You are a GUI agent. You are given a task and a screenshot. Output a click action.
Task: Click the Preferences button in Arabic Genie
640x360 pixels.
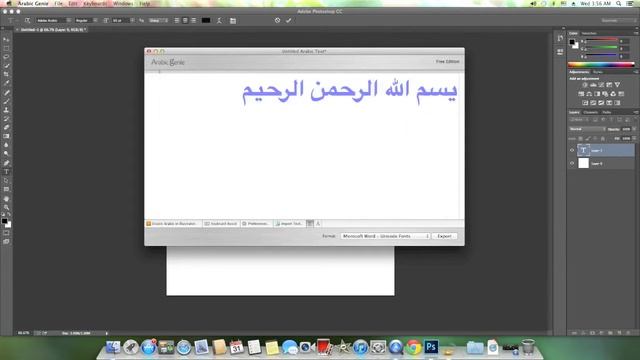[256, 224]
